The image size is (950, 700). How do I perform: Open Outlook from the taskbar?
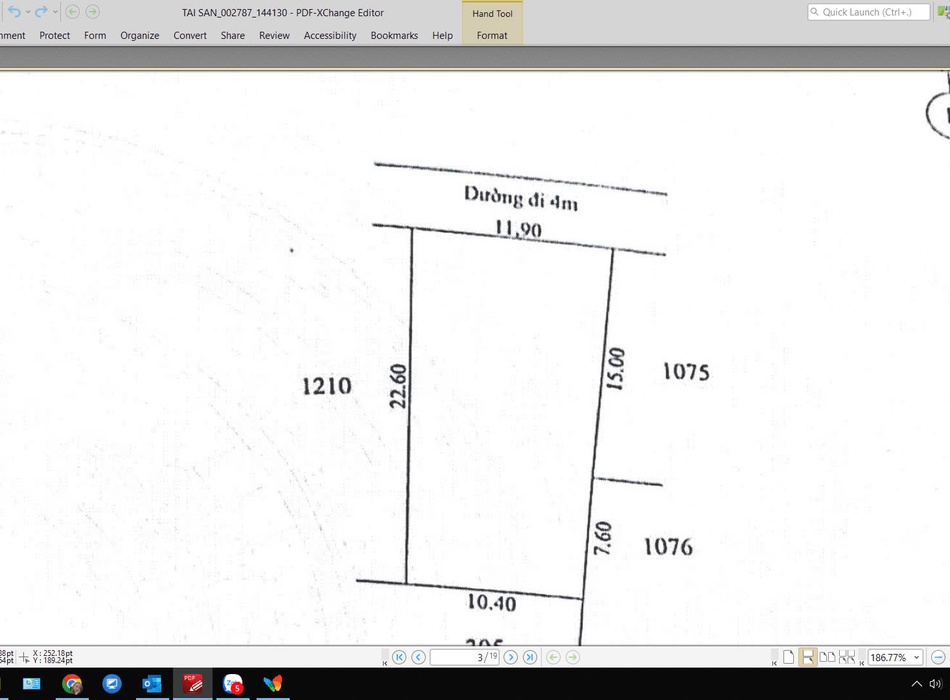click(x=152, y=684)
